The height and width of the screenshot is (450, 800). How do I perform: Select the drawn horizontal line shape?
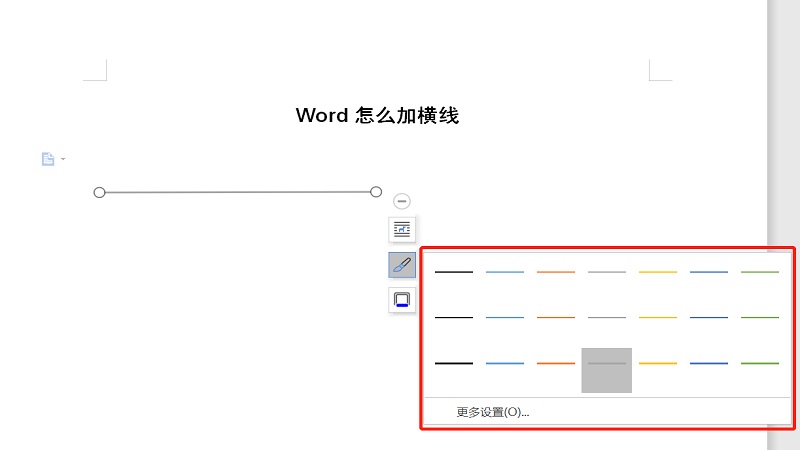click(x=238, y=192)
